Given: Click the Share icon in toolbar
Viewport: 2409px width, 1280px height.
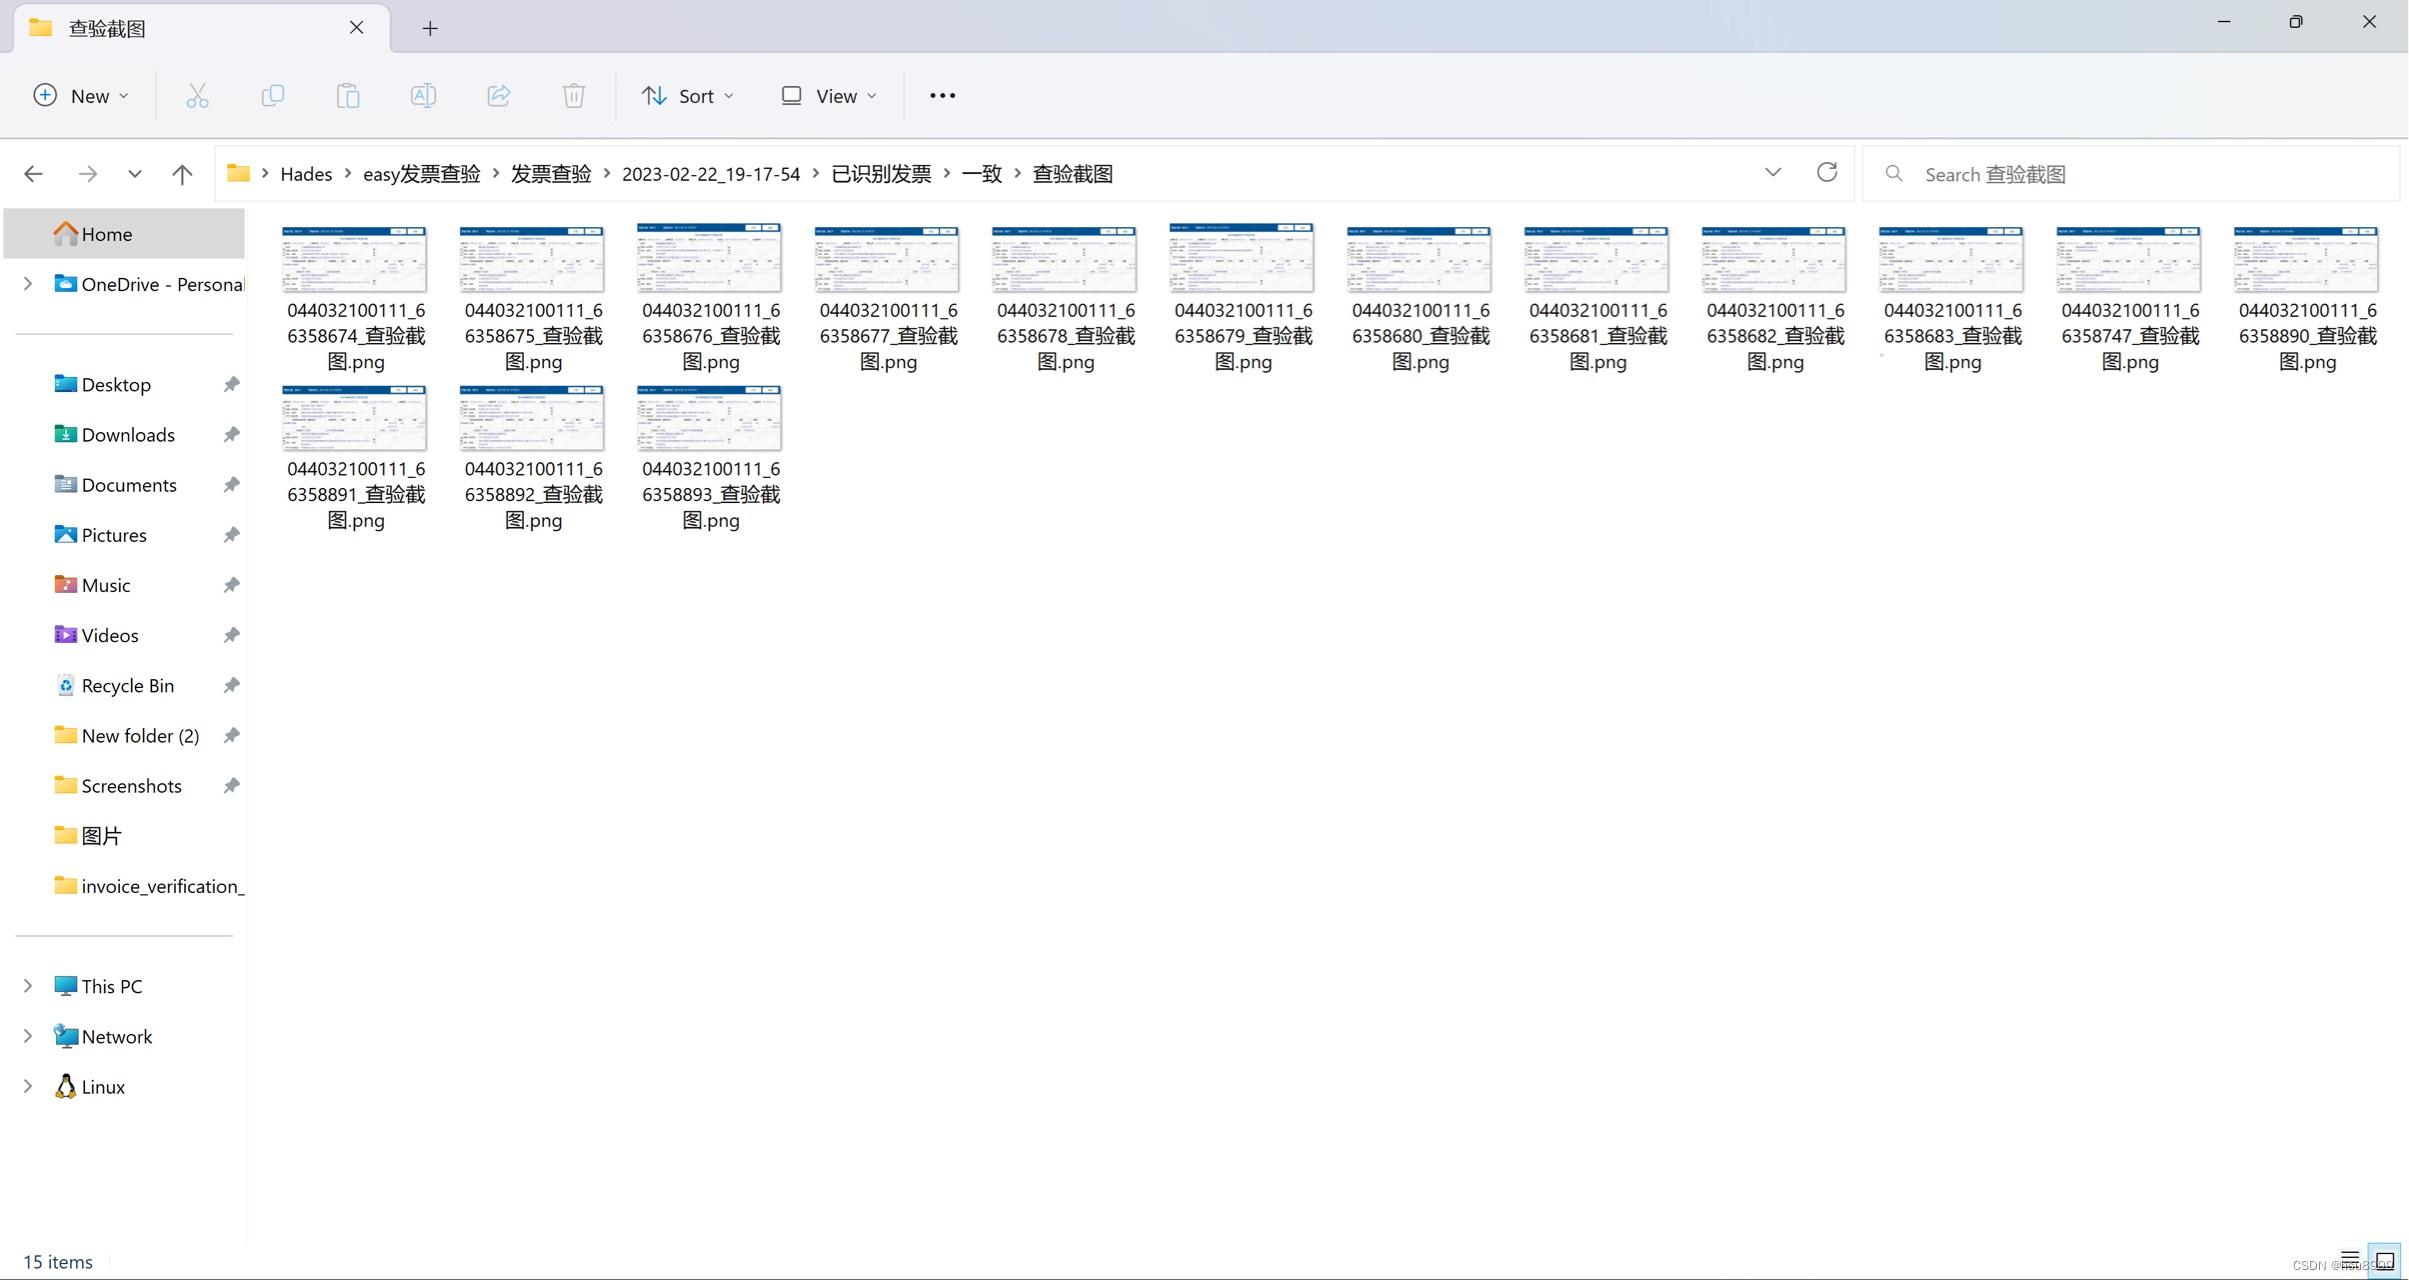Looking at the screenshot, I should [498, 96].
